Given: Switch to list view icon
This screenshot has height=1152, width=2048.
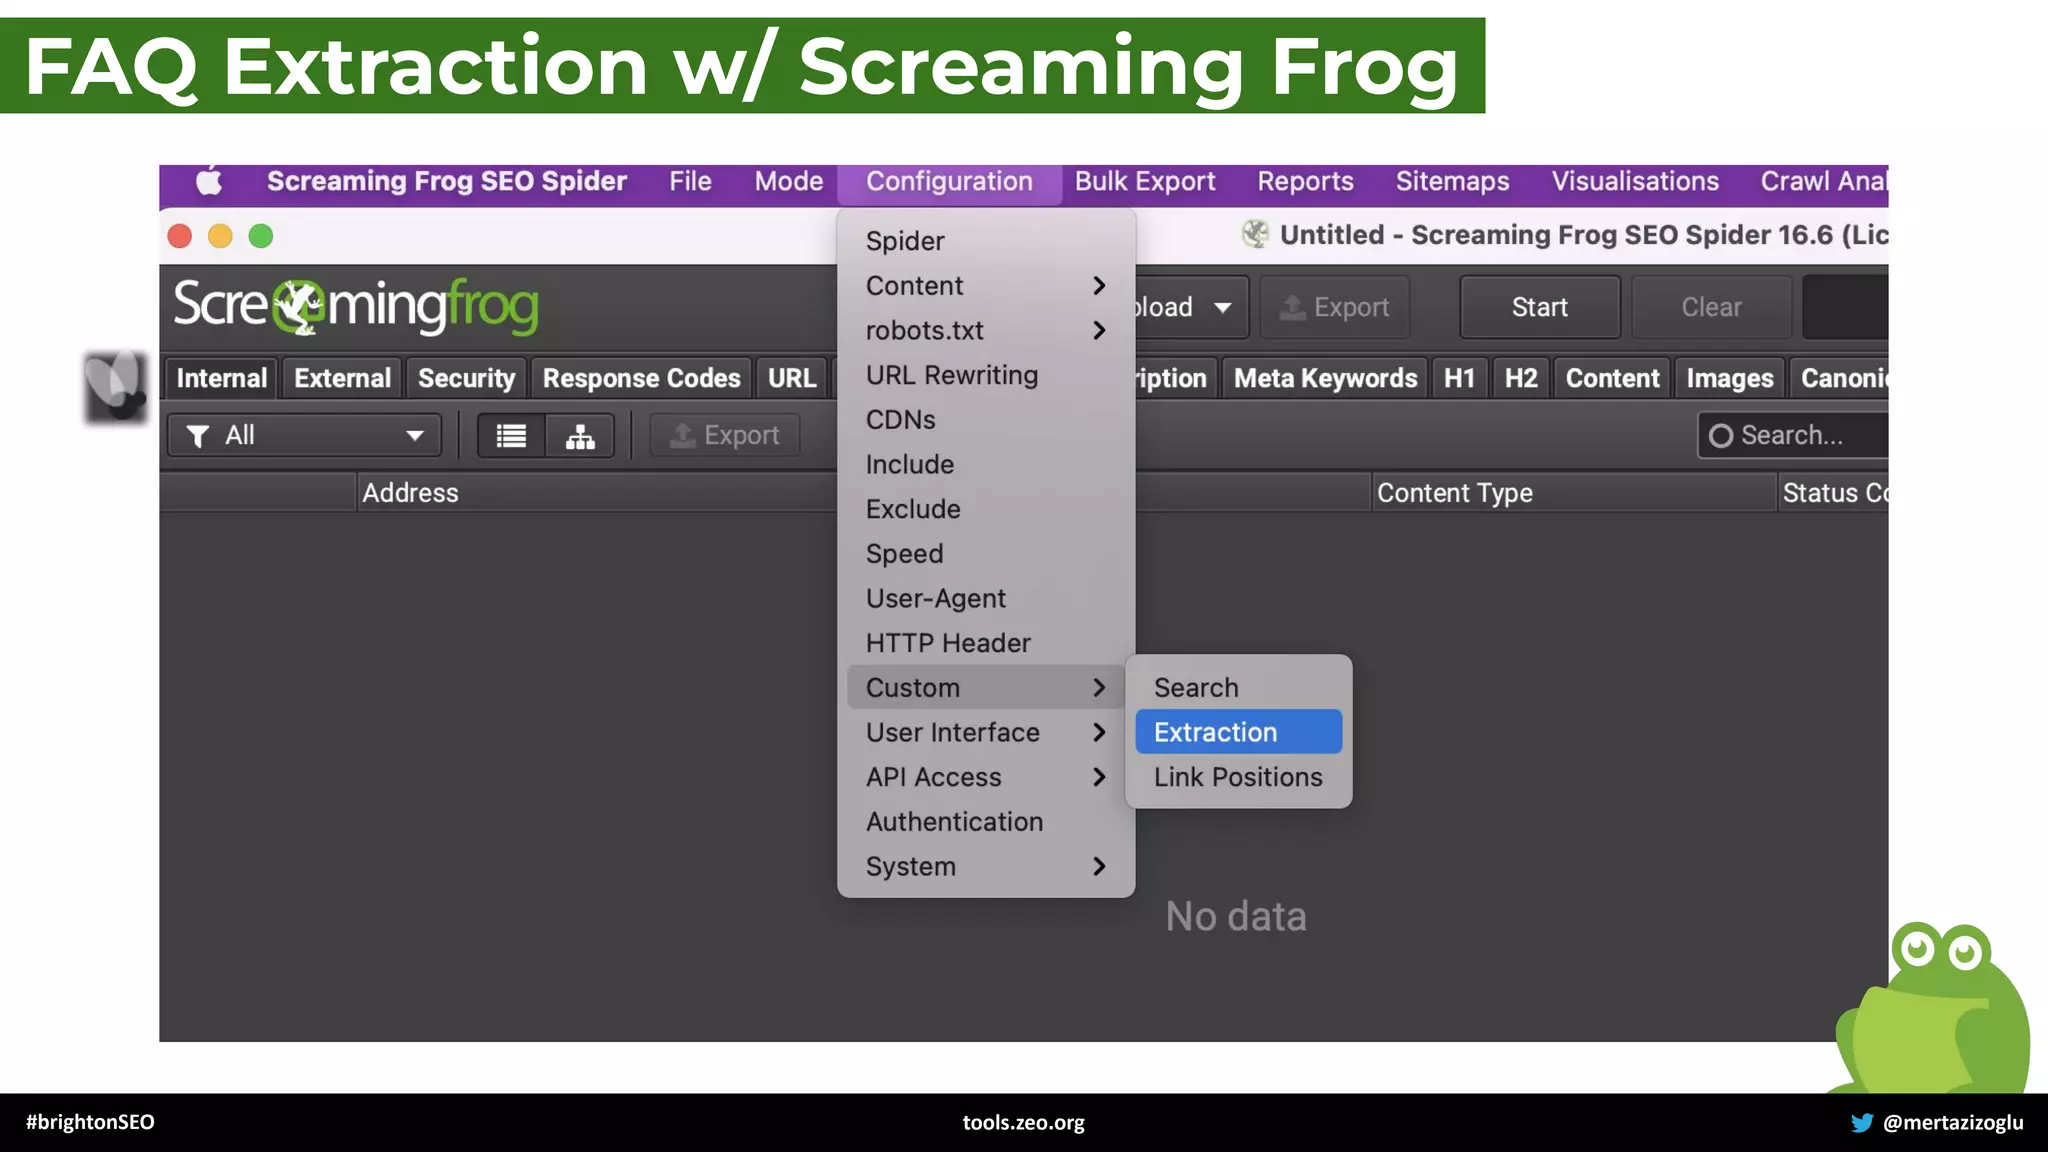Looking at the screenshot, I should (x=511, y=436).
